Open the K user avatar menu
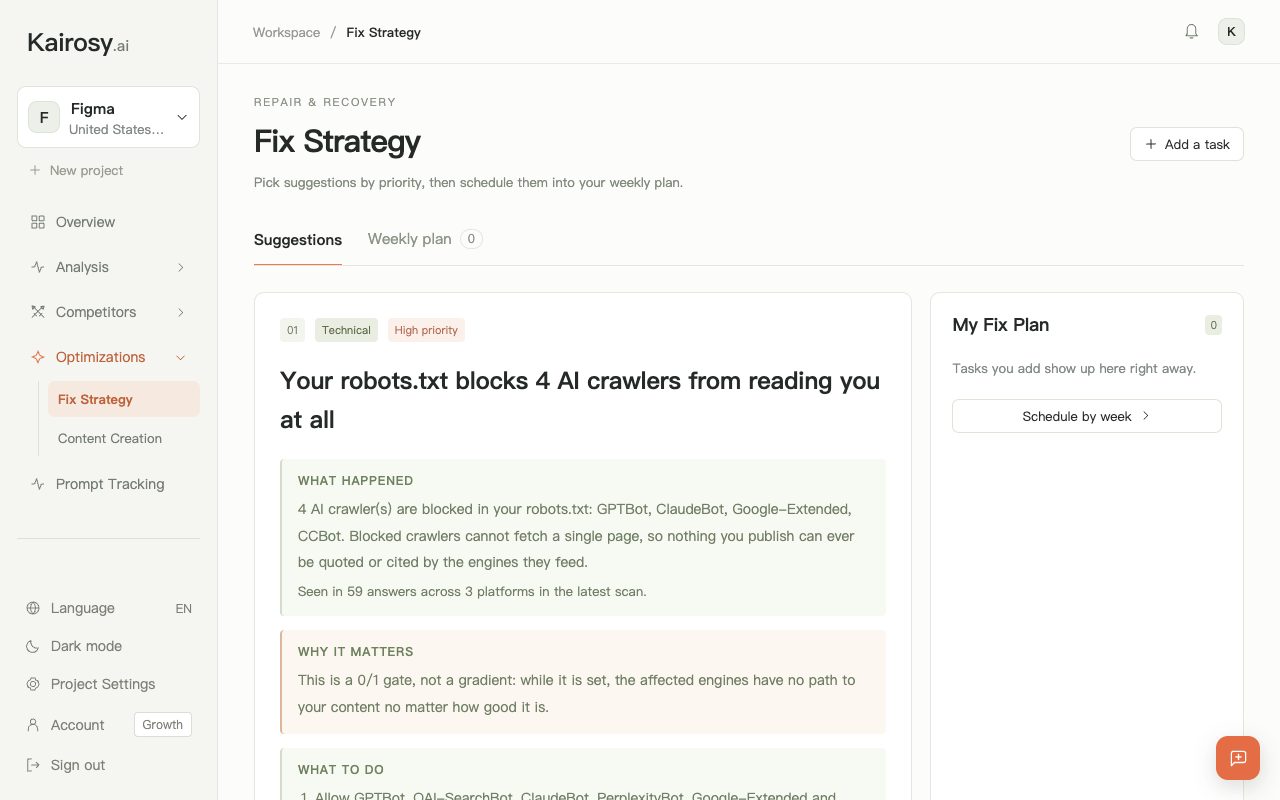1280x800 pixels. click(1231, 32)
